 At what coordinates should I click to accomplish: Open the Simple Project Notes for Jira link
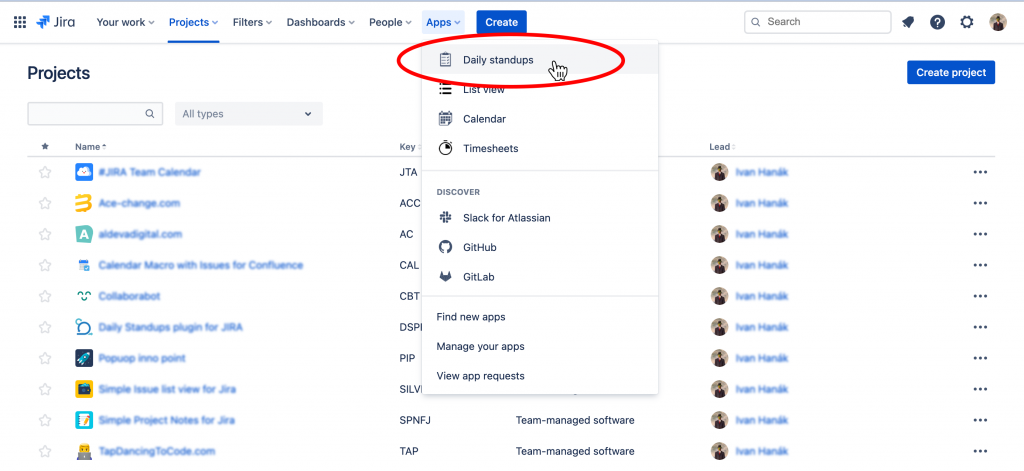tap(167, 420)
